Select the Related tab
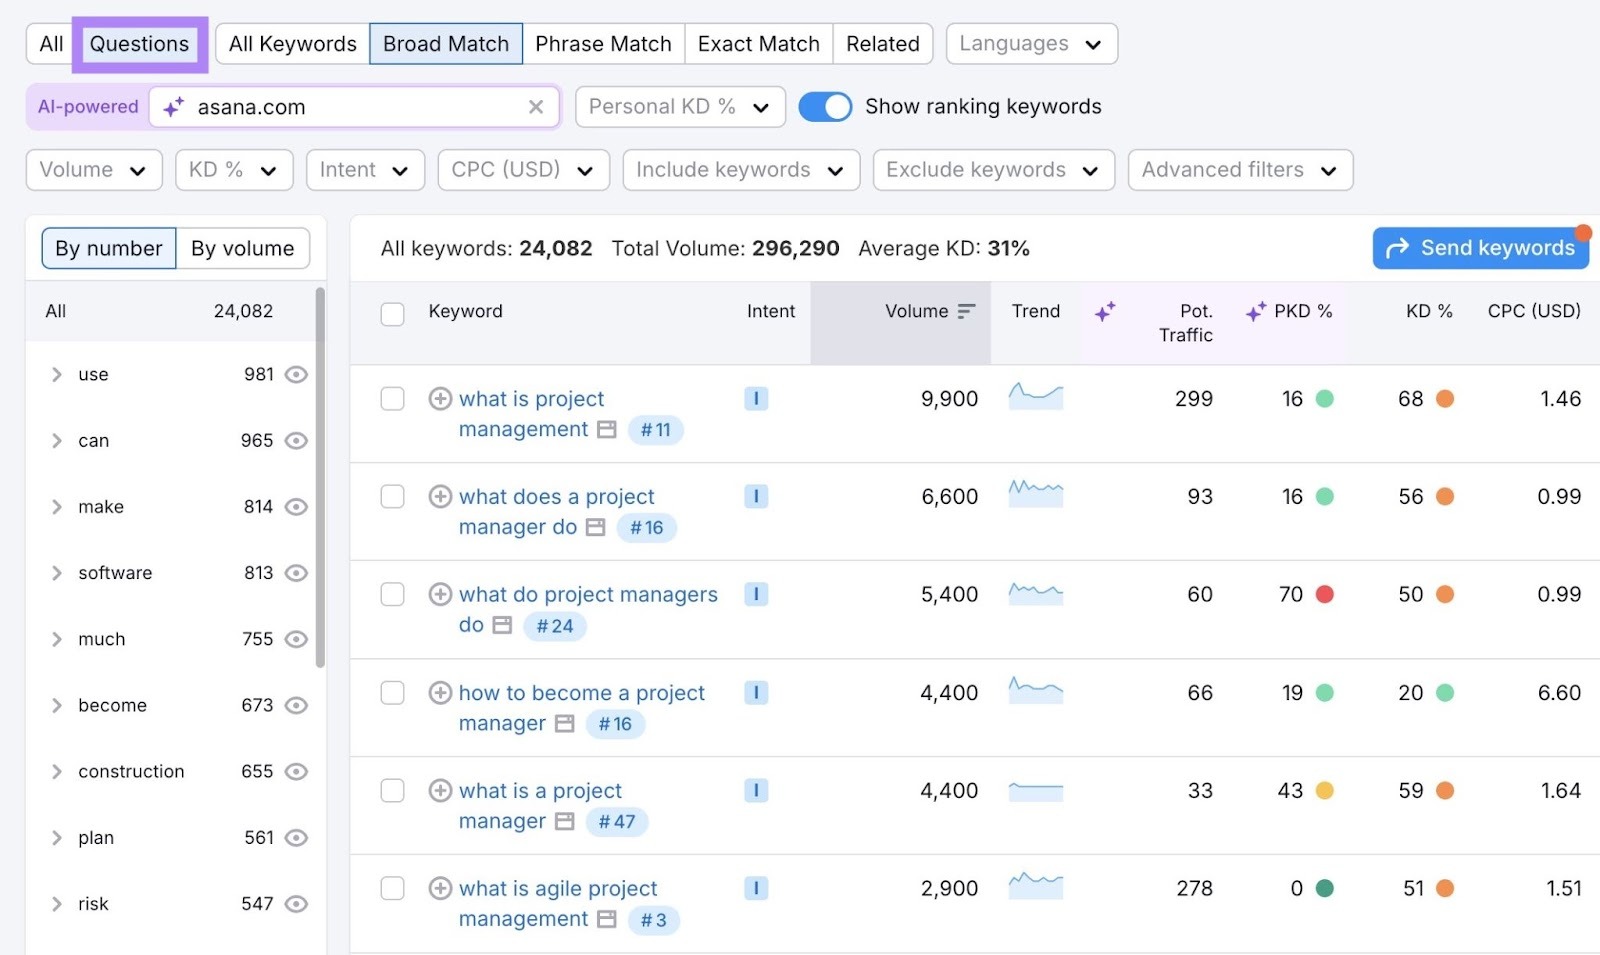This screenshot has width=1600, height=955. (882, 43)
